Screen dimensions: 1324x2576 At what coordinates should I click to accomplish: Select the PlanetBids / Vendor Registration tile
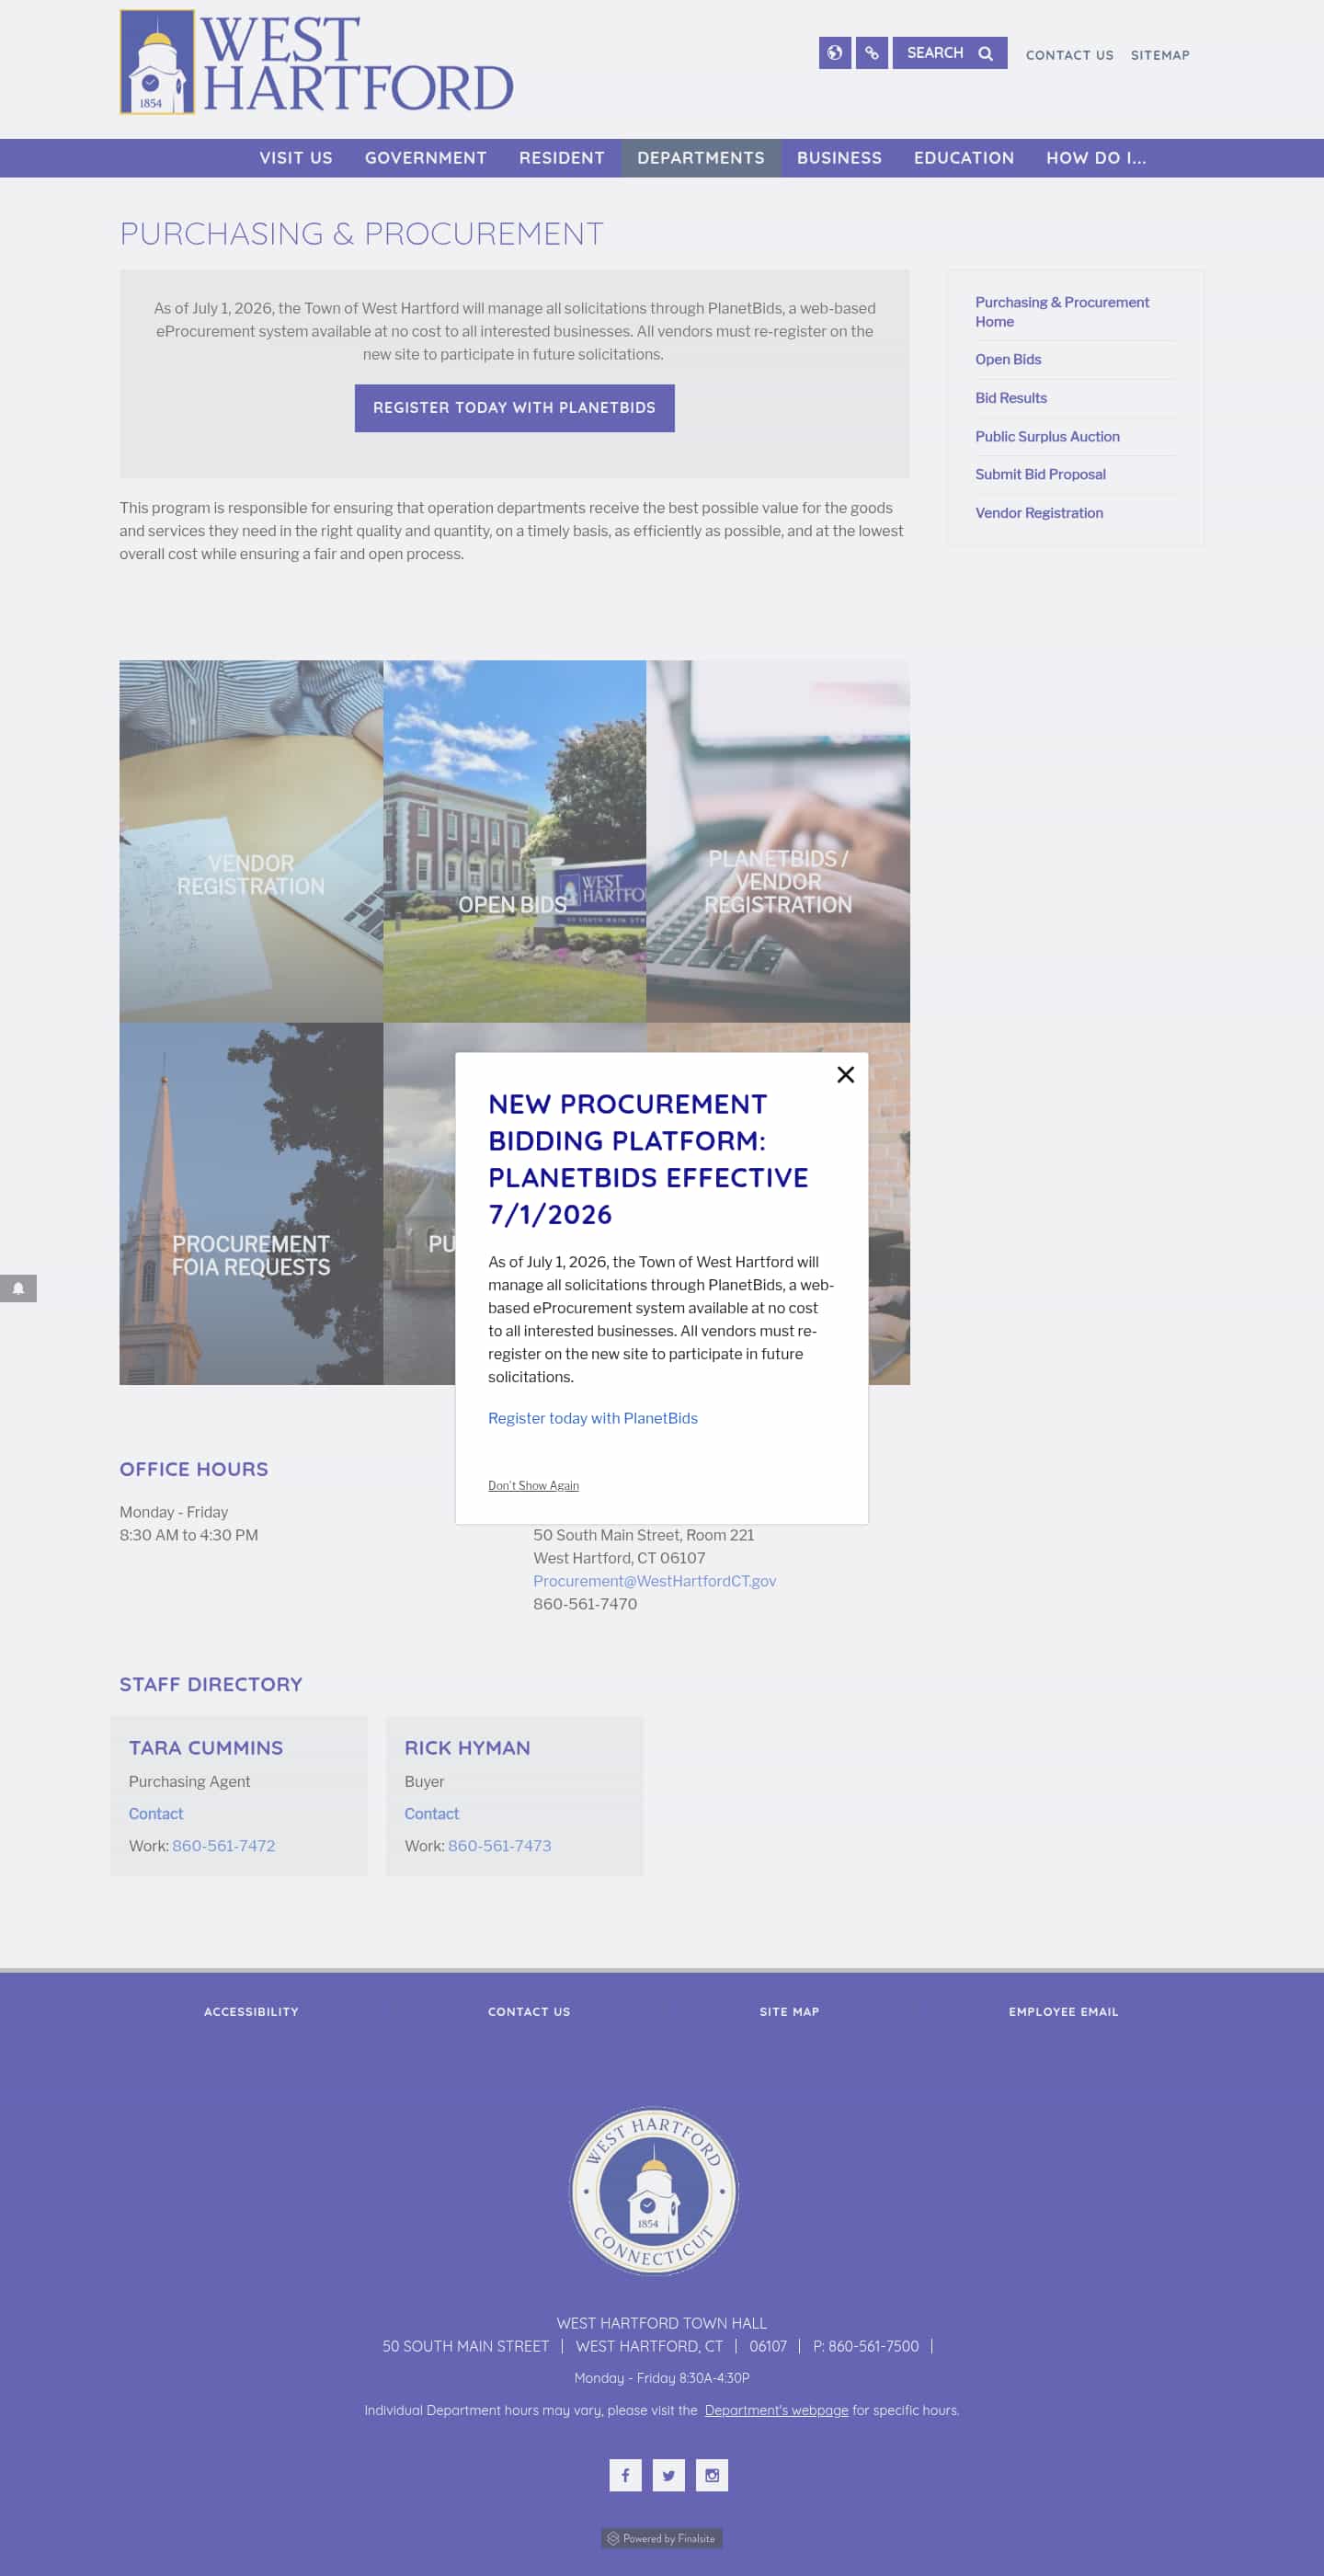click(x=778, y=841)
